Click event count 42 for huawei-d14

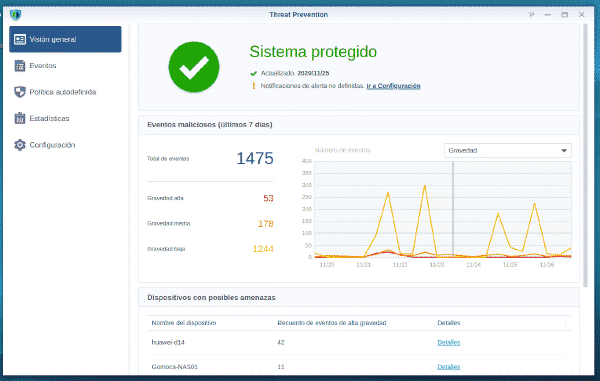(281, 342)
